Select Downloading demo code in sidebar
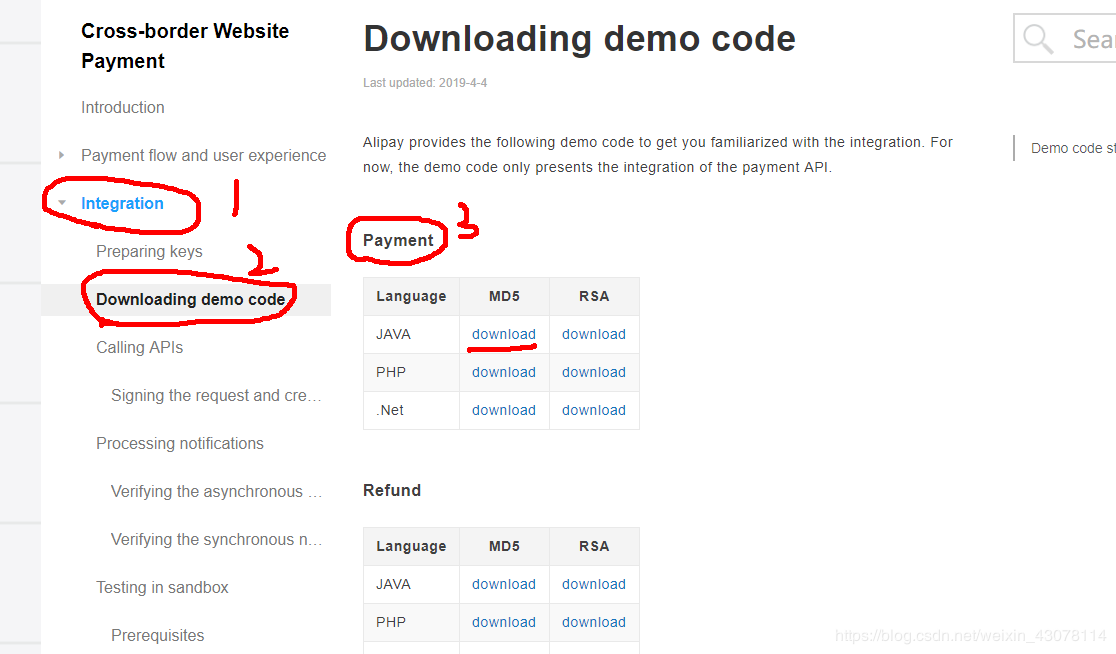Screen dimensions: 1116x654 tap(191, 300)
